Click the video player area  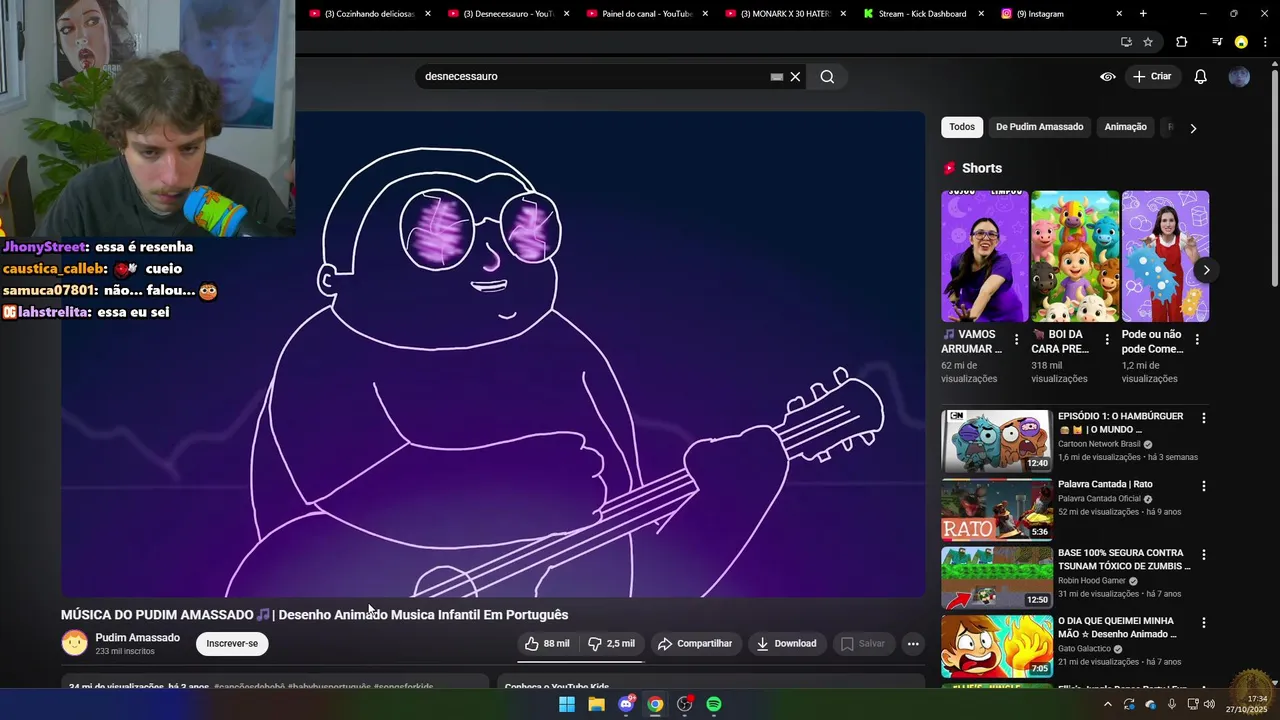(x=493, y=354)
